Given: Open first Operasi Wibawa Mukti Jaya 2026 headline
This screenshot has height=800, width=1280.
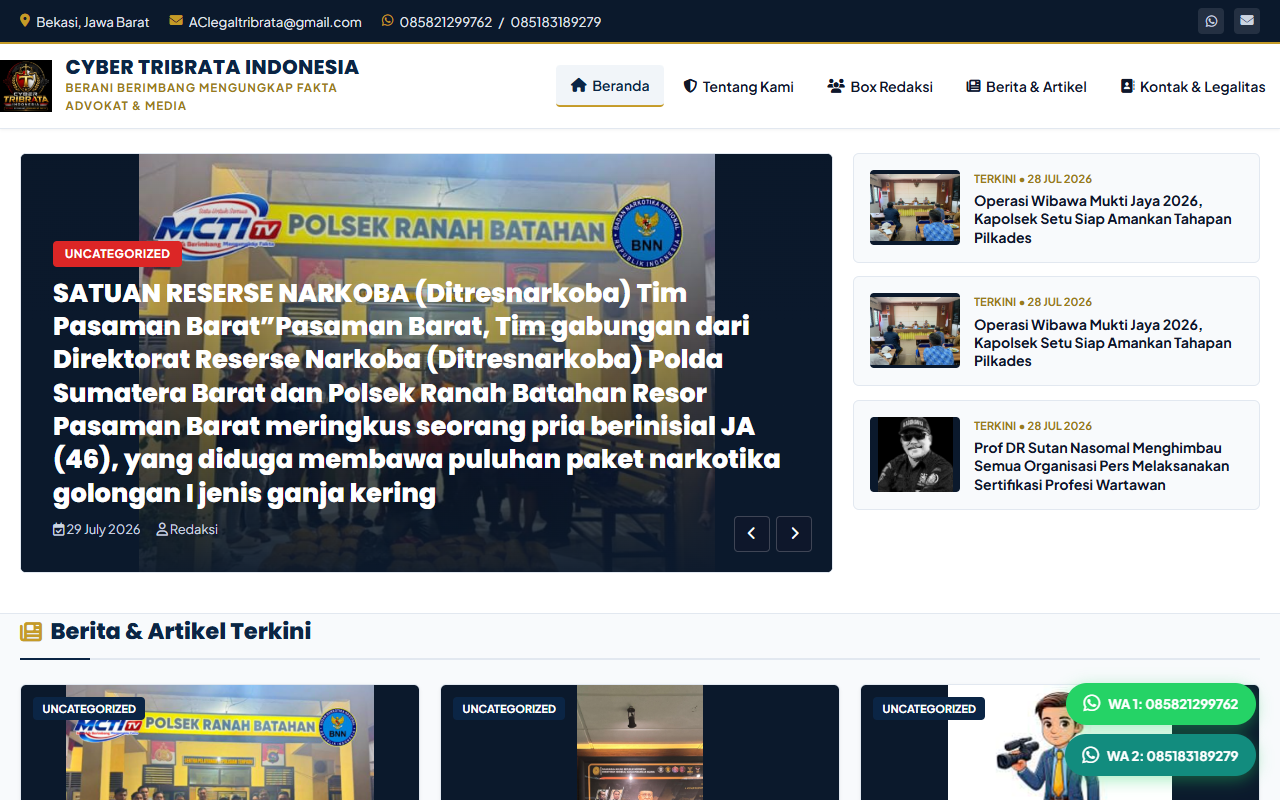Looking at the screenshot, I should point(1103,219).
